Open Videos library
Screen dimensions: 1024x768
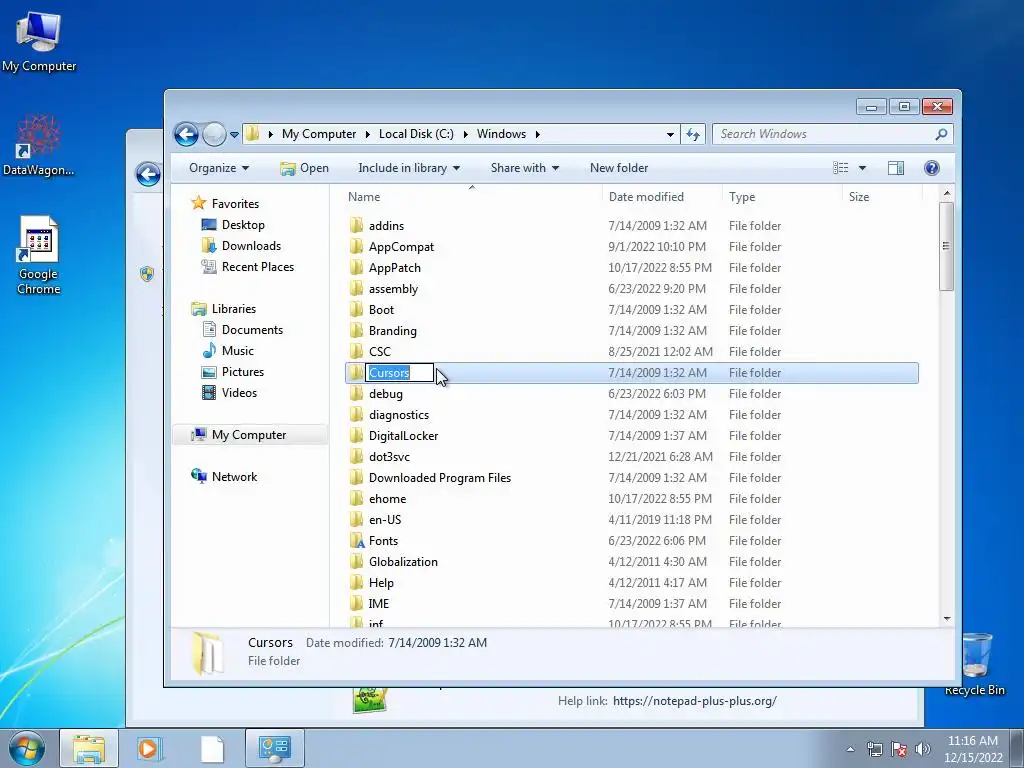[239, 392]
